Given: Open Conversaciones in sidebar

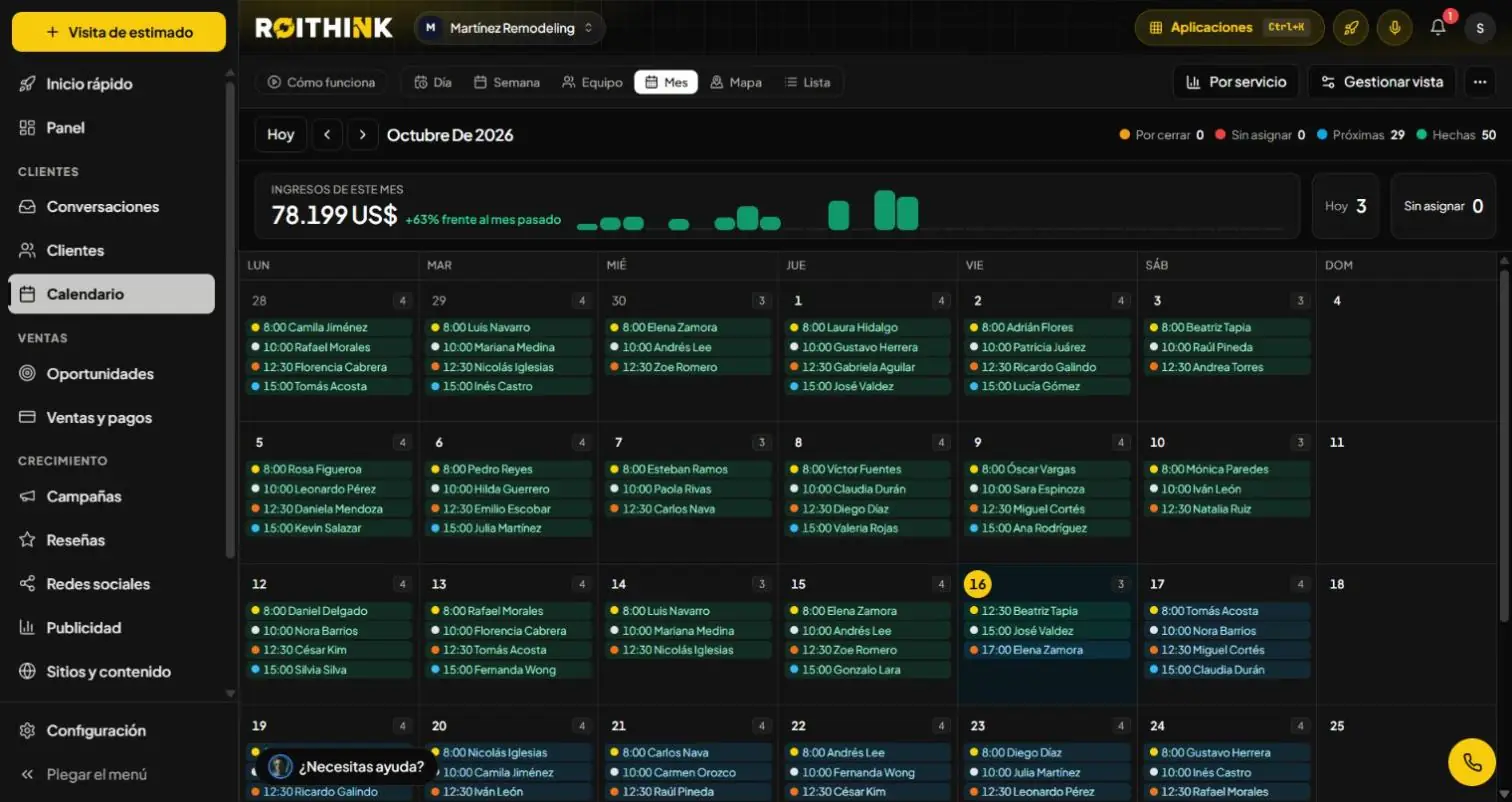Looking at the screenshot, I should pyautogui.click(x=112, y=207).
